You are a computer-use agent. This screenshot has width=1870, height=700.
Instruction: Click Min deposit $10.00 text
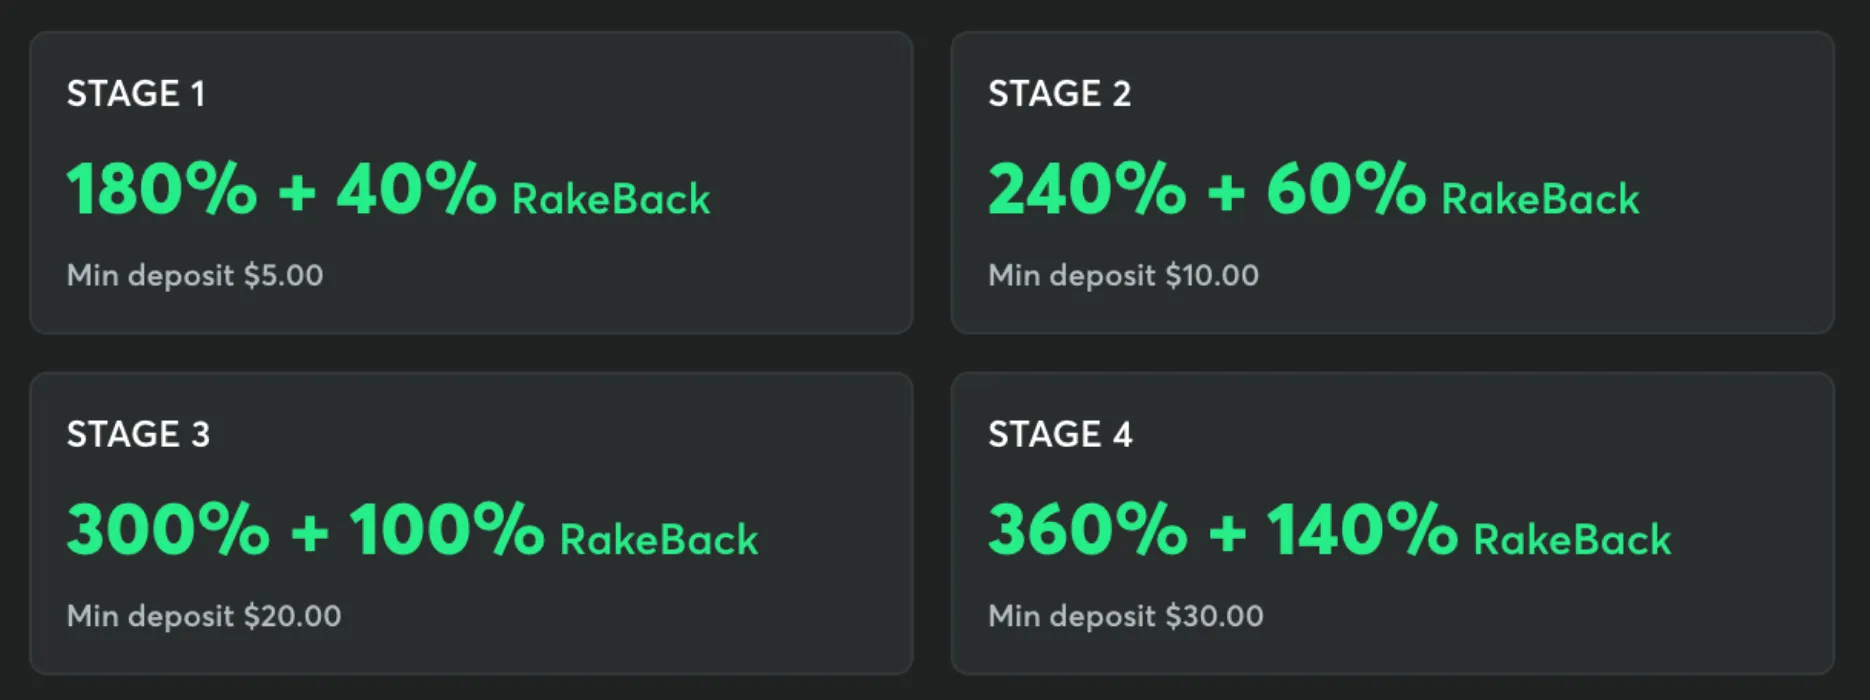[x=1123, y=275]
